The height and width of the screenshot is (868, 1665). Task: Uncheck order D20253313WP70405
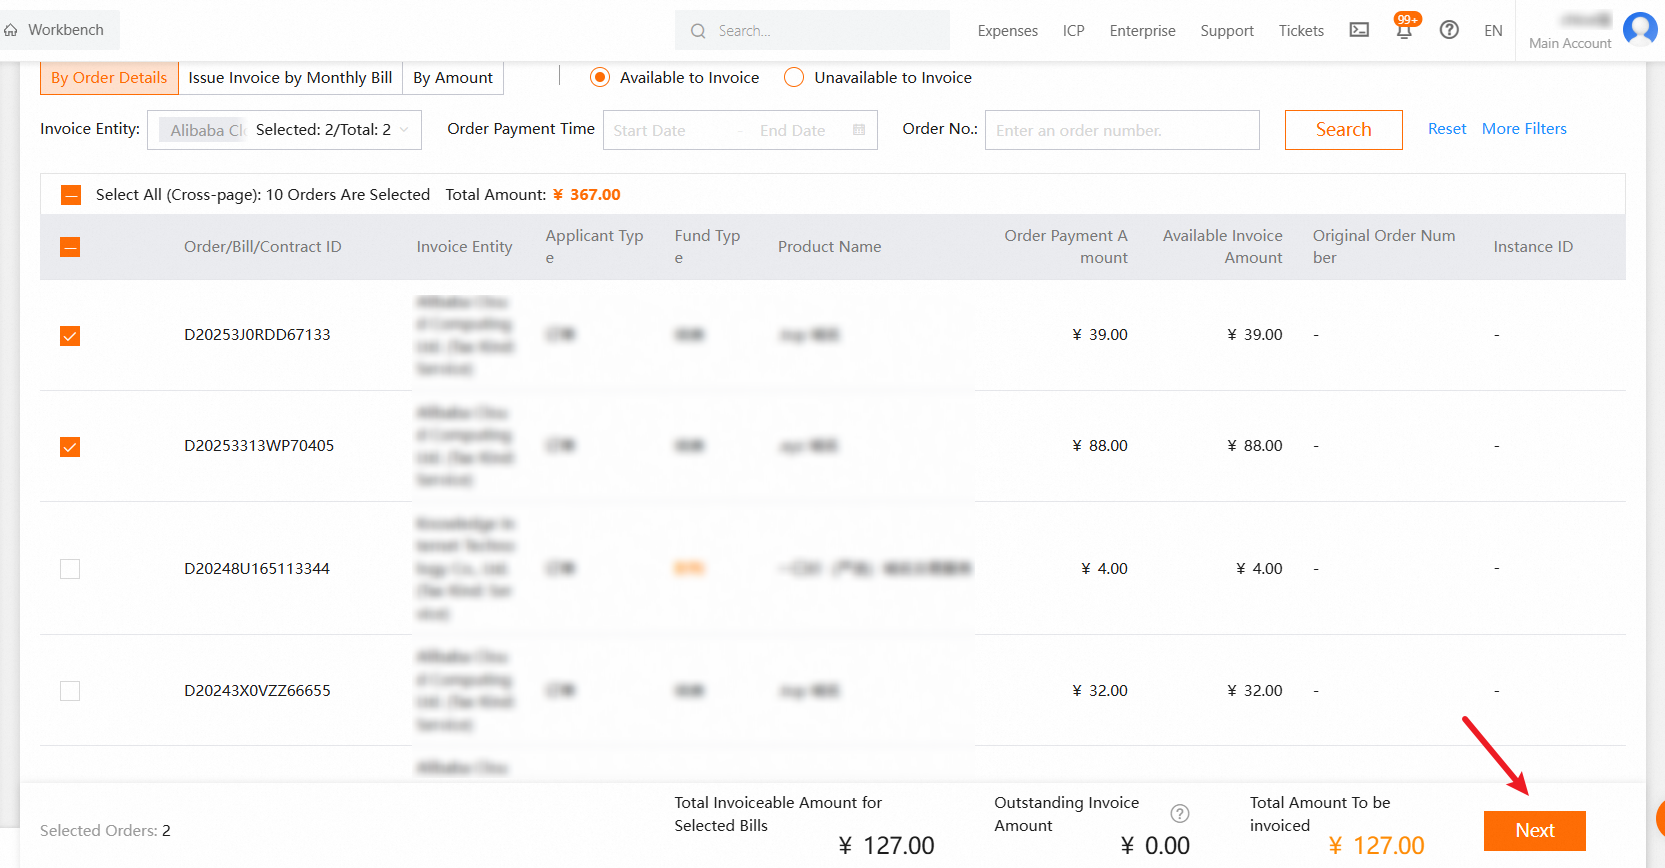point(70,447)
